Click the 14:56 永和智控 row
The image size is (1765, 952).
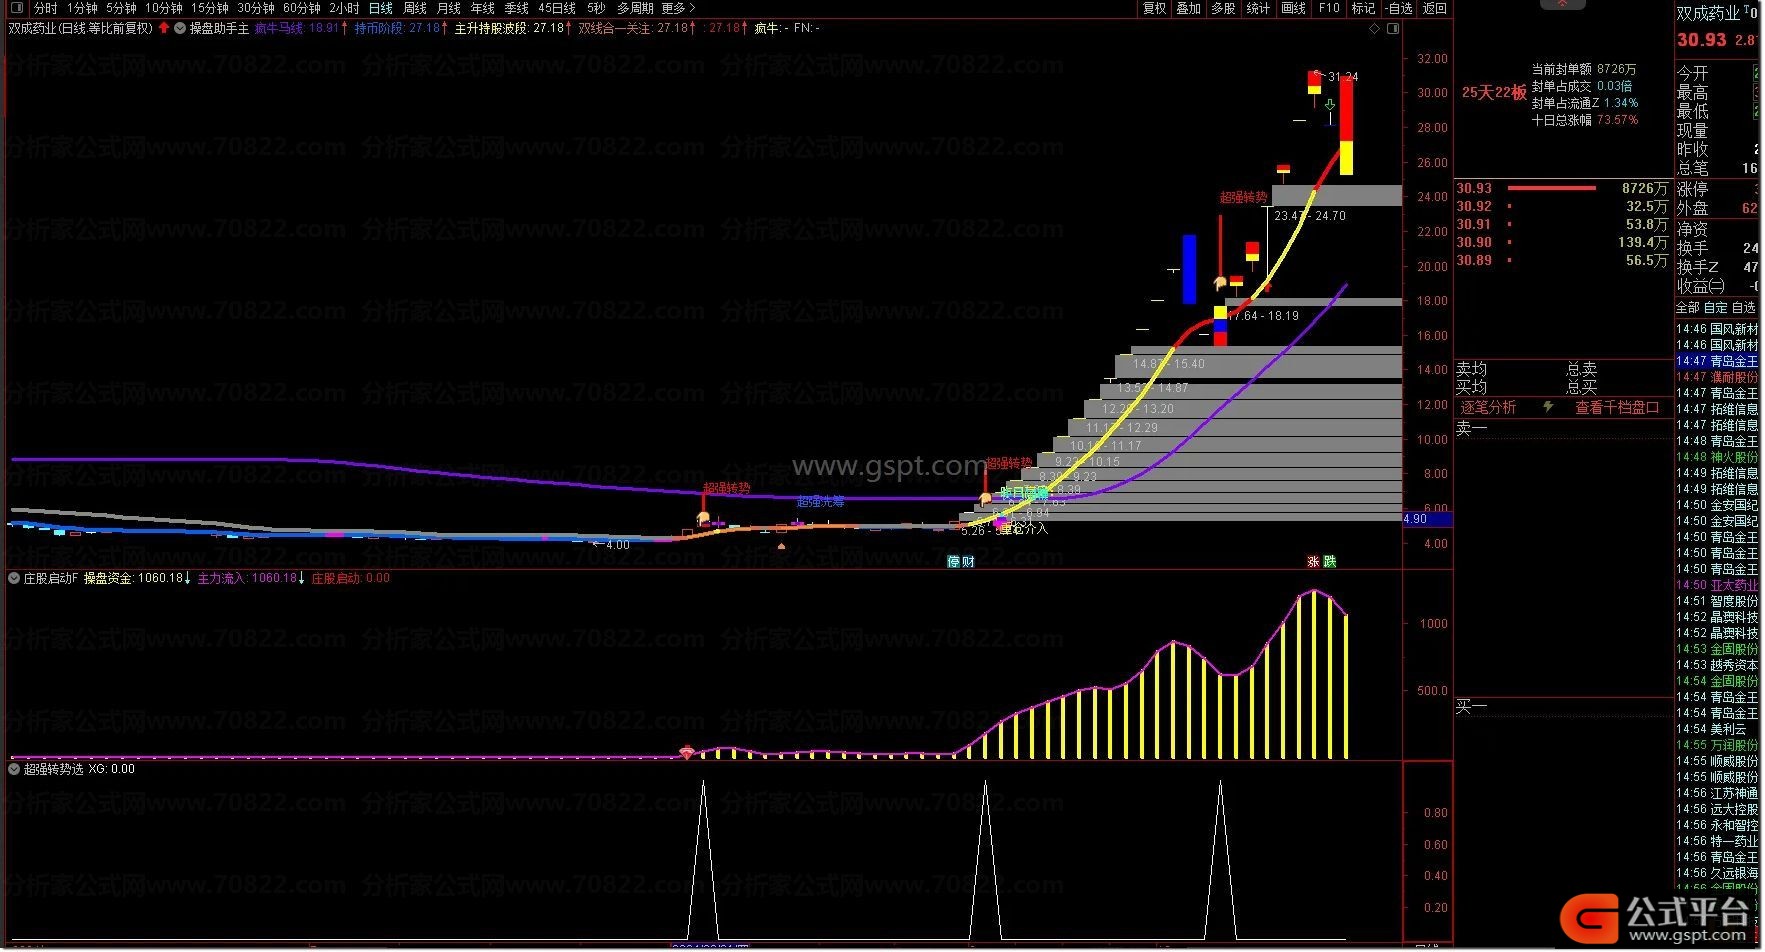tap(1717, 825)
